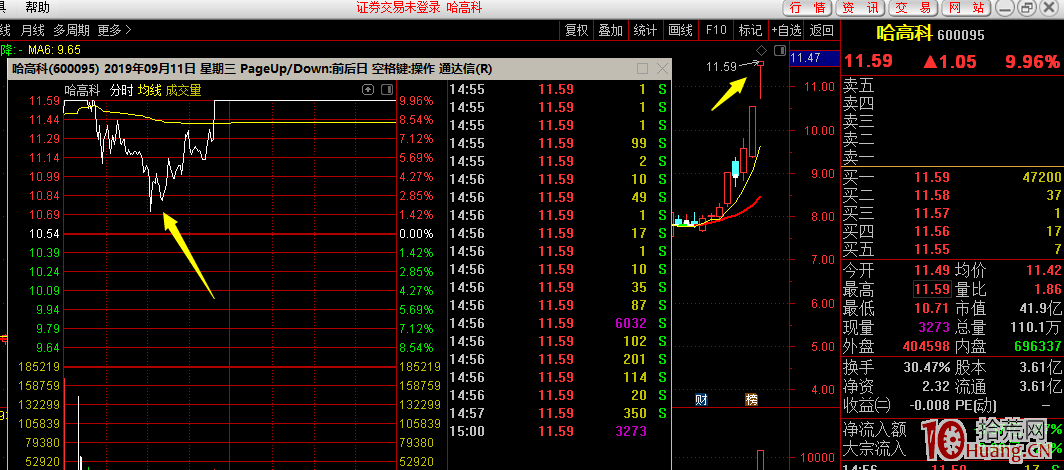Expand the 更多 > period options
This screenshot has height=470, width=1064.
114,31
